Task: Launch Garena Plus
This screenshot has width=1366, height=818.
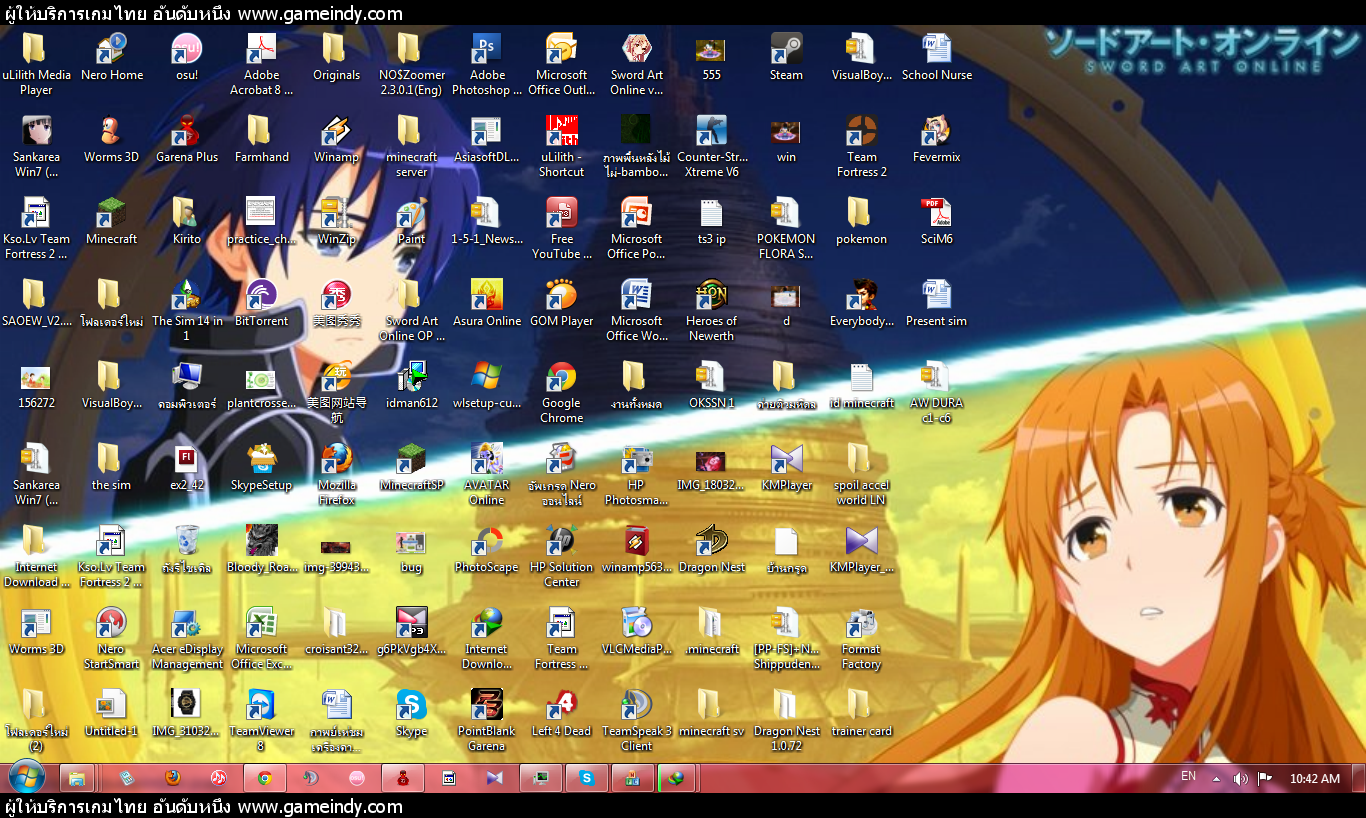Action: click(x=187, y=139)
